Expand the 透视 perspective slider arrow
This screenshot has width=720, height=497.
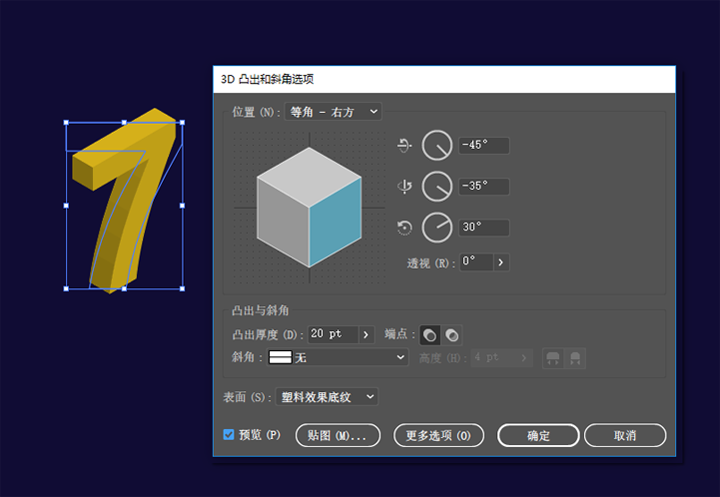tap(501, 262)
